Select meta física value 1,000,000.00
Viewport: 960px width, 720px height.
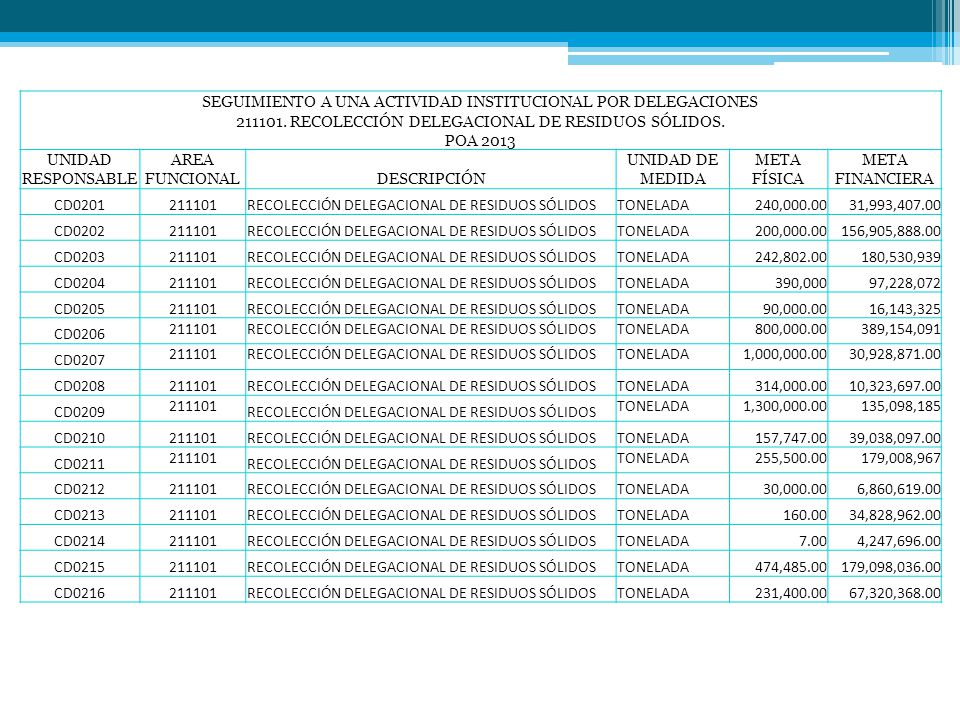tap(785, 354)
